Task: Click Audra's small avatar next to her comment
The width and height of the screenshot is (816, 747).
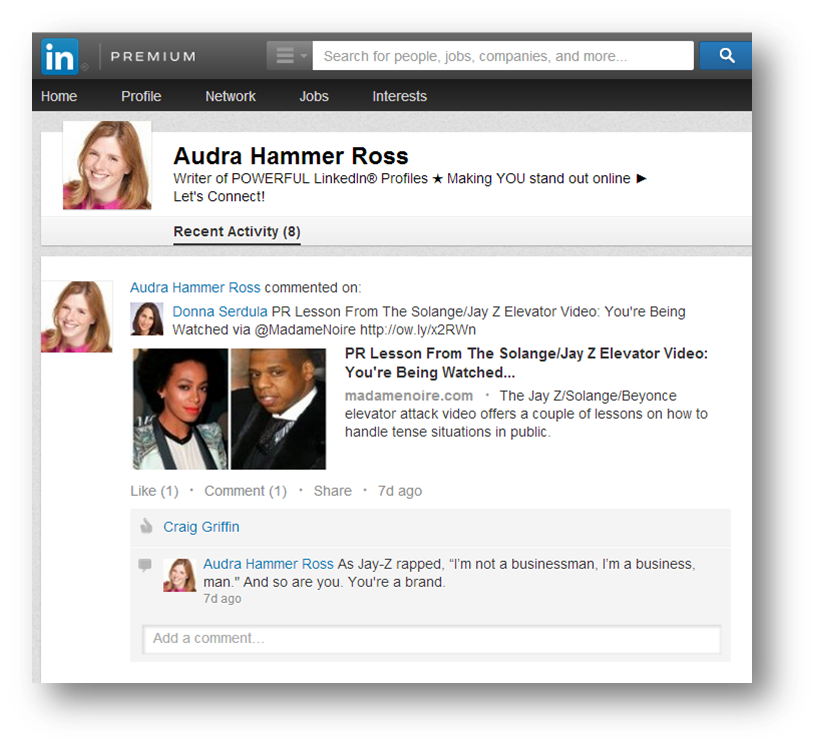Action: click(179, 575)
